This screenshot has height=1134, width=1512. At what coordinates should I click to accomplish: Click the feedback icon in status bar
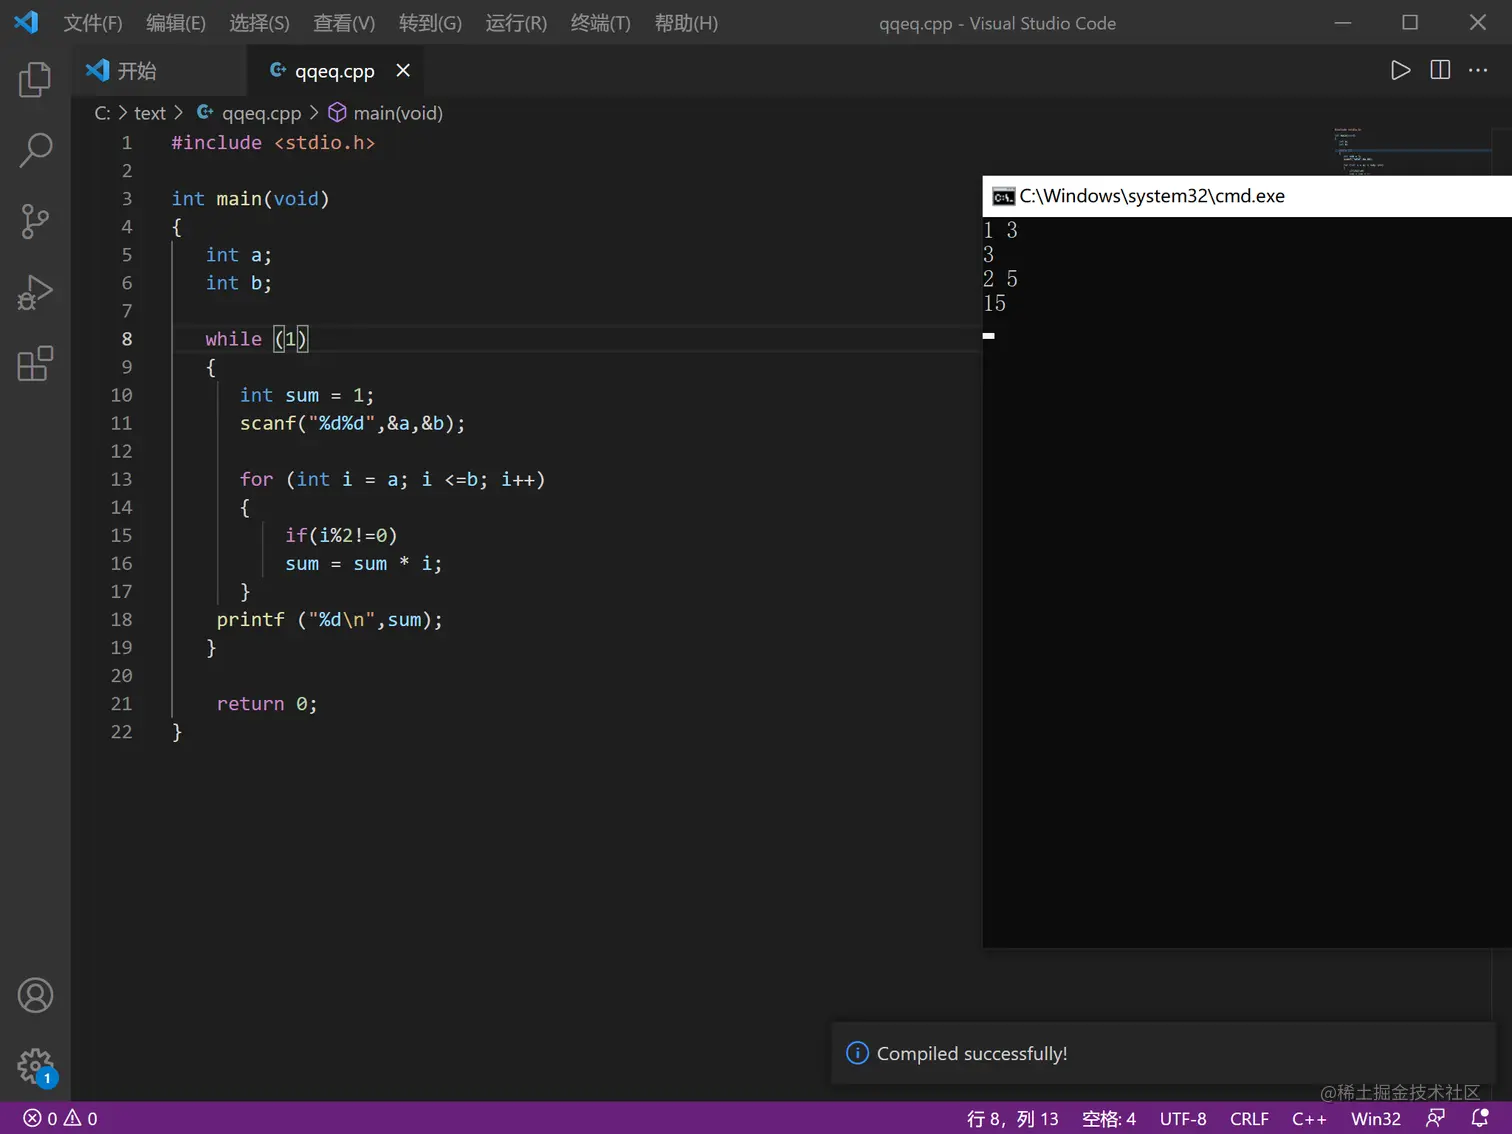(x=1436, y=1118)
